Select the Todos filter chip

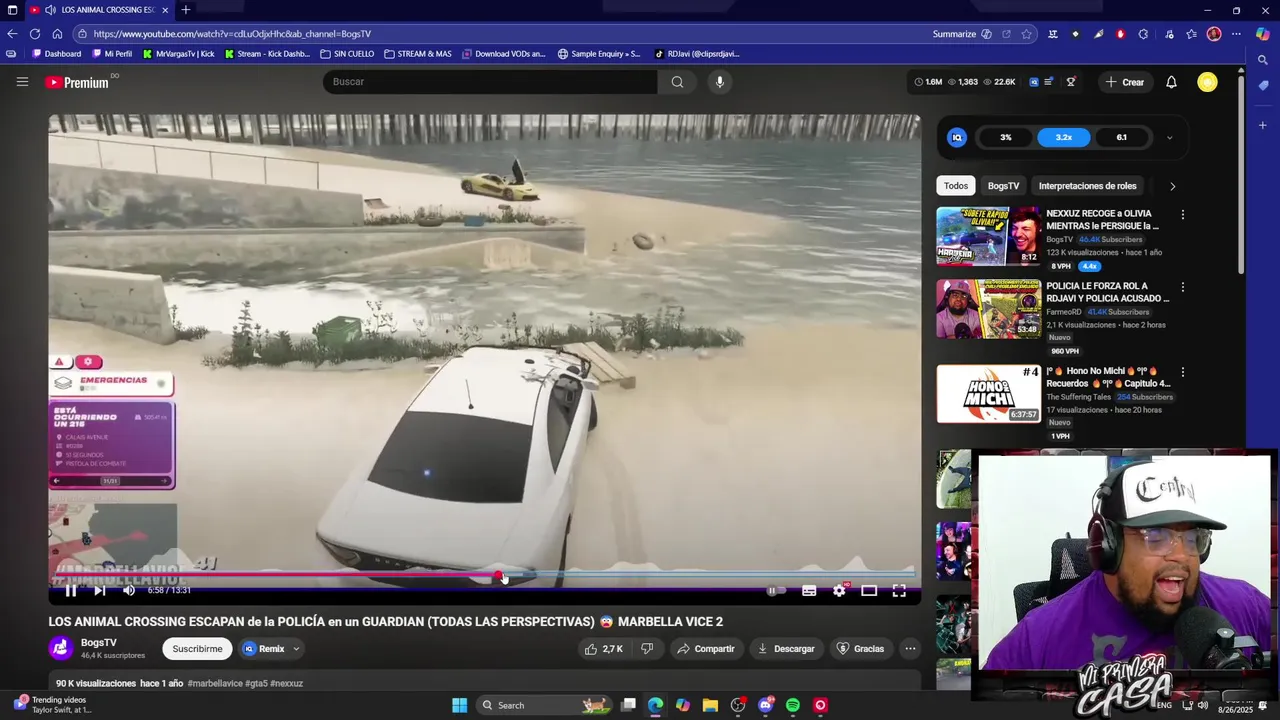[x=956, y=186]
